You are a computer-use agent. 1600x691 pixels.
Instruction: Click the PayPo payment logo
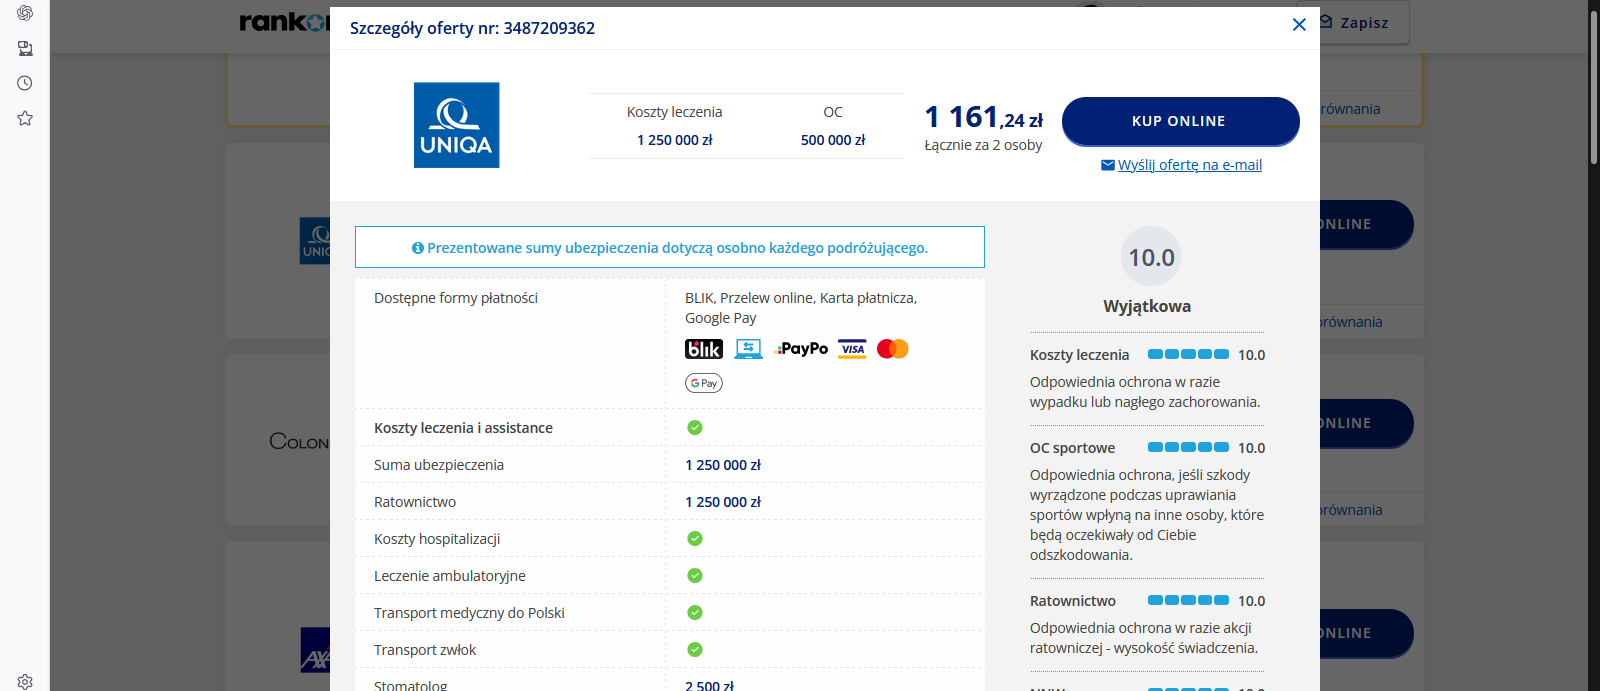tap(802, 349)
